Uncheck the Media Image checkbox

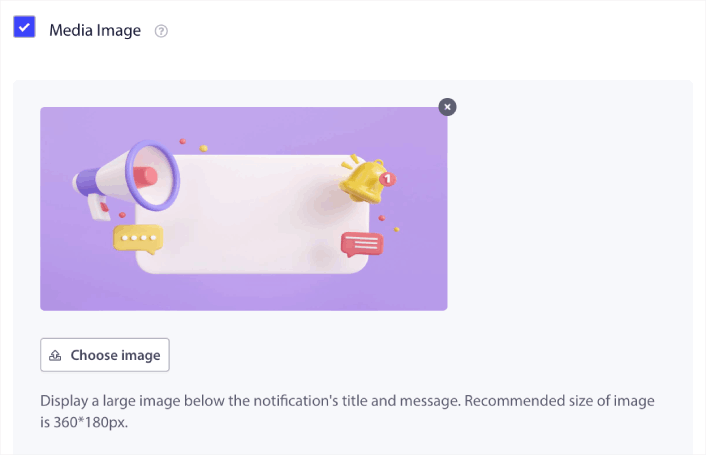tap(24, 27)
